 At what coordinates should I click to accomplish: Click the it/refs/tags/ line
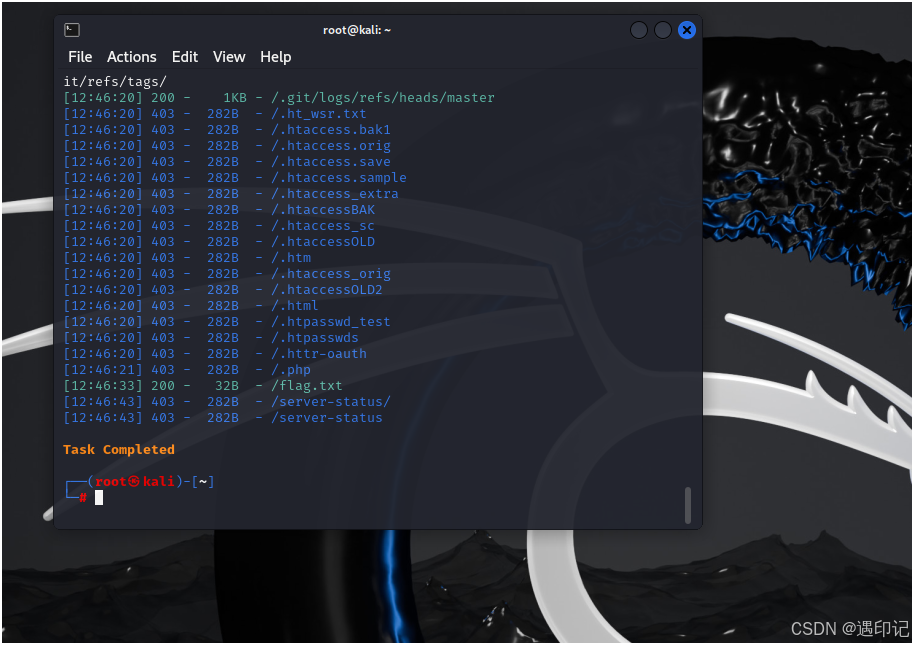tap(115, 82)
